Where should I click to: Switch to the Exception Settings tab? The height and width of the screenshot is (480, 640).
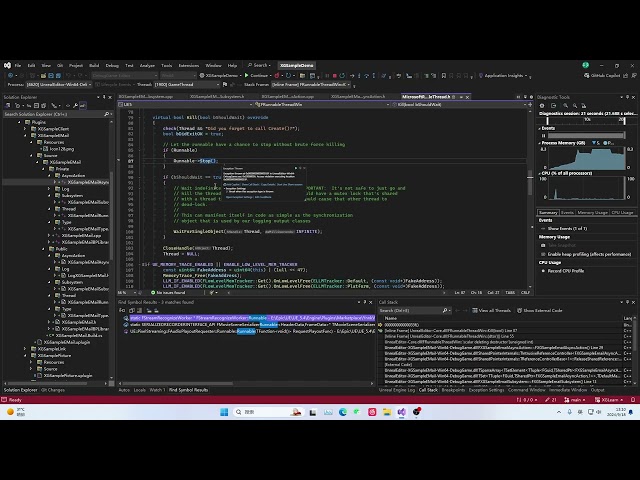[486, 390]
